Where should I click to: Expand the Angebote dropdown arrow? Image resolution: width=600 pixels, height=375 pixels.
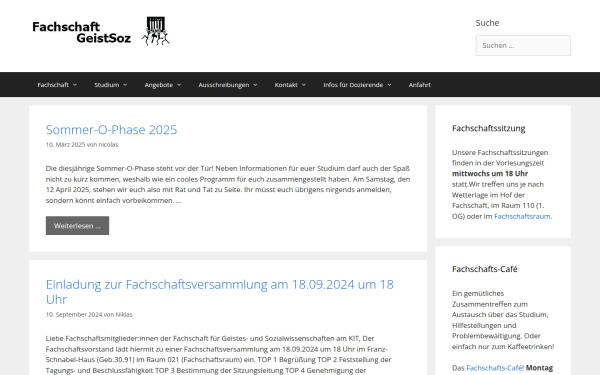coord(179,85)
